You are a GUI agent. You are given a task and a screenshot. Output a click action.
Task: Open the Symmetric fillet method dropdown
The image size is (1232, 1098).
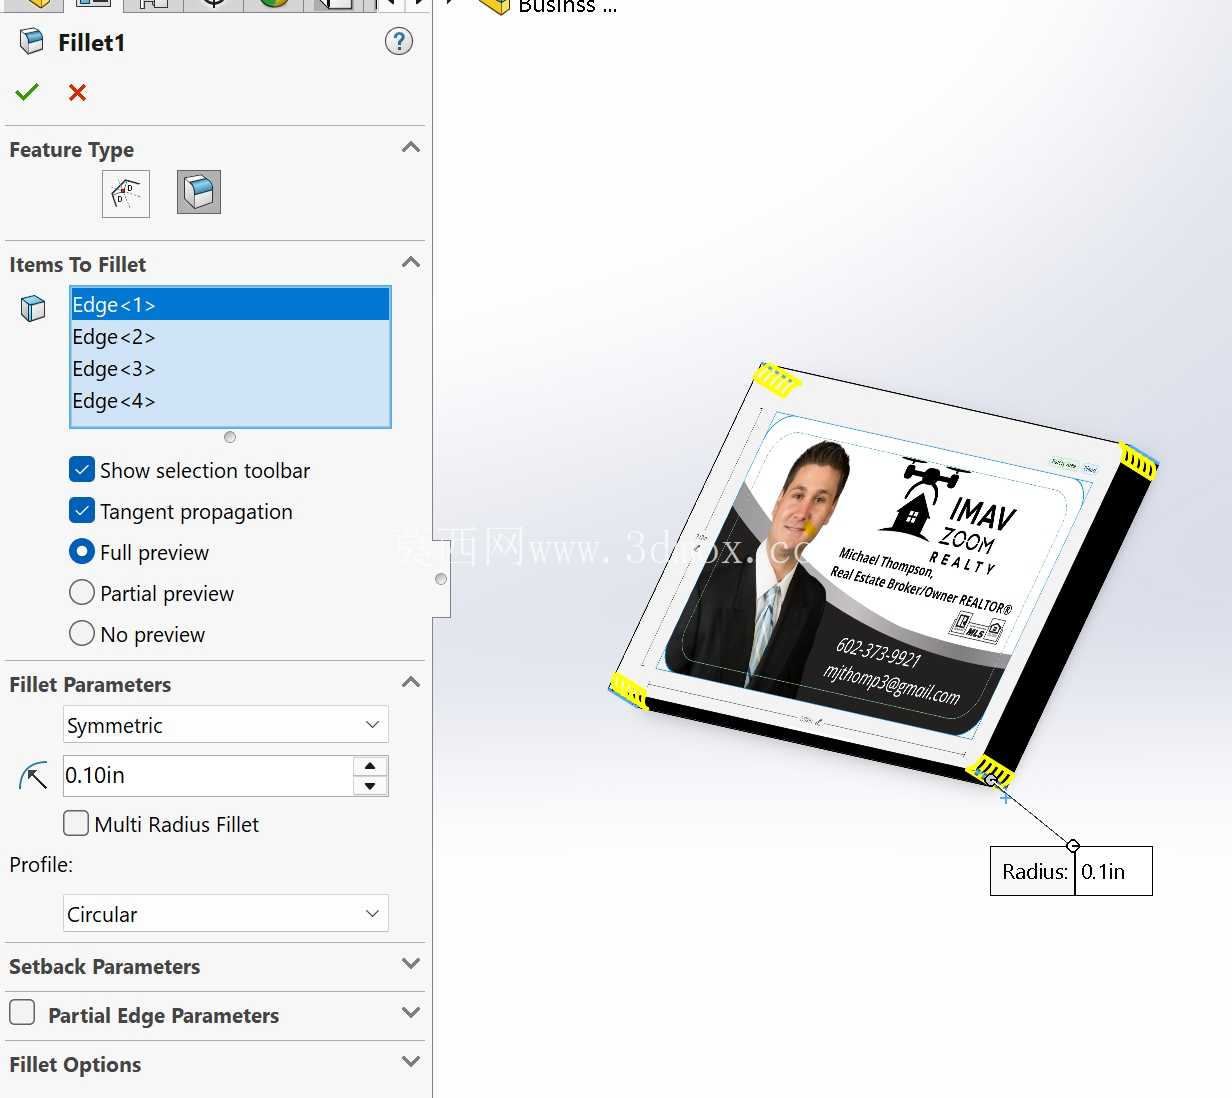(226, 725)
